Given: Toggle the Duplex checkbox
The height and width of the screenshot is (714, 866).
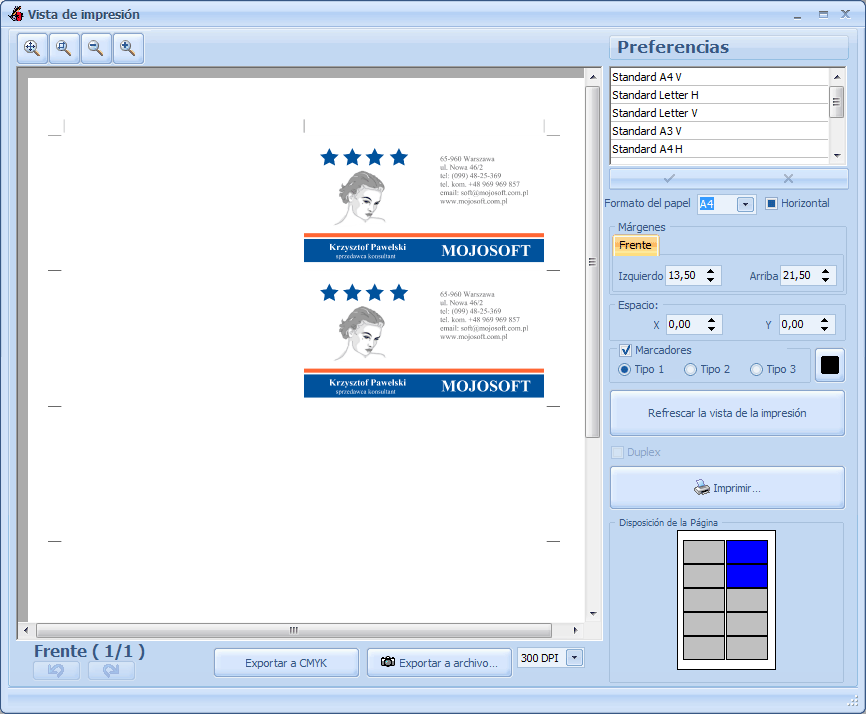Looking at the screenshot, I should tap(617, 452).
